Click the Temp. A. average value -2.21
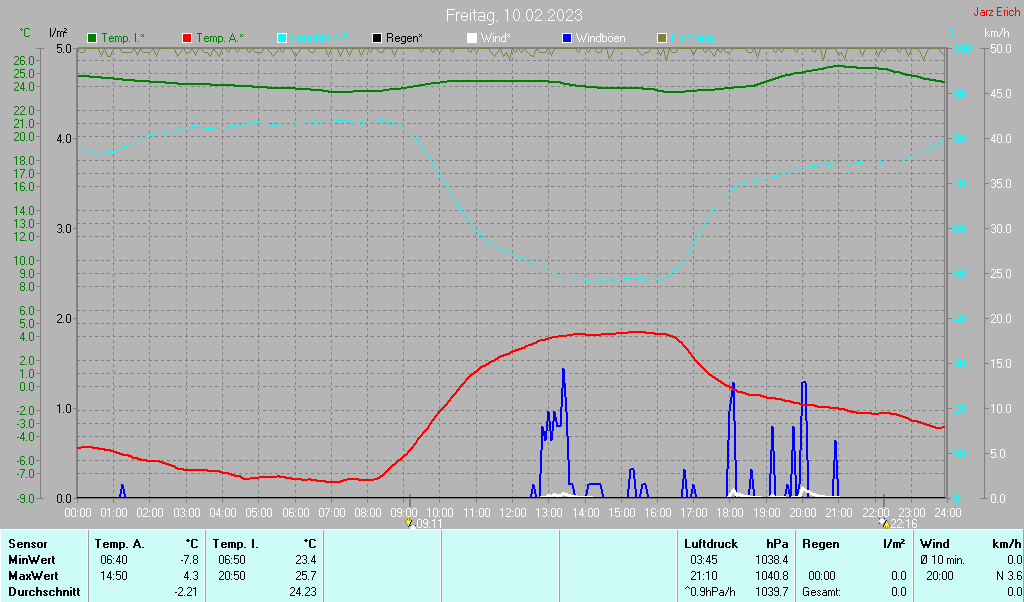 187,592
